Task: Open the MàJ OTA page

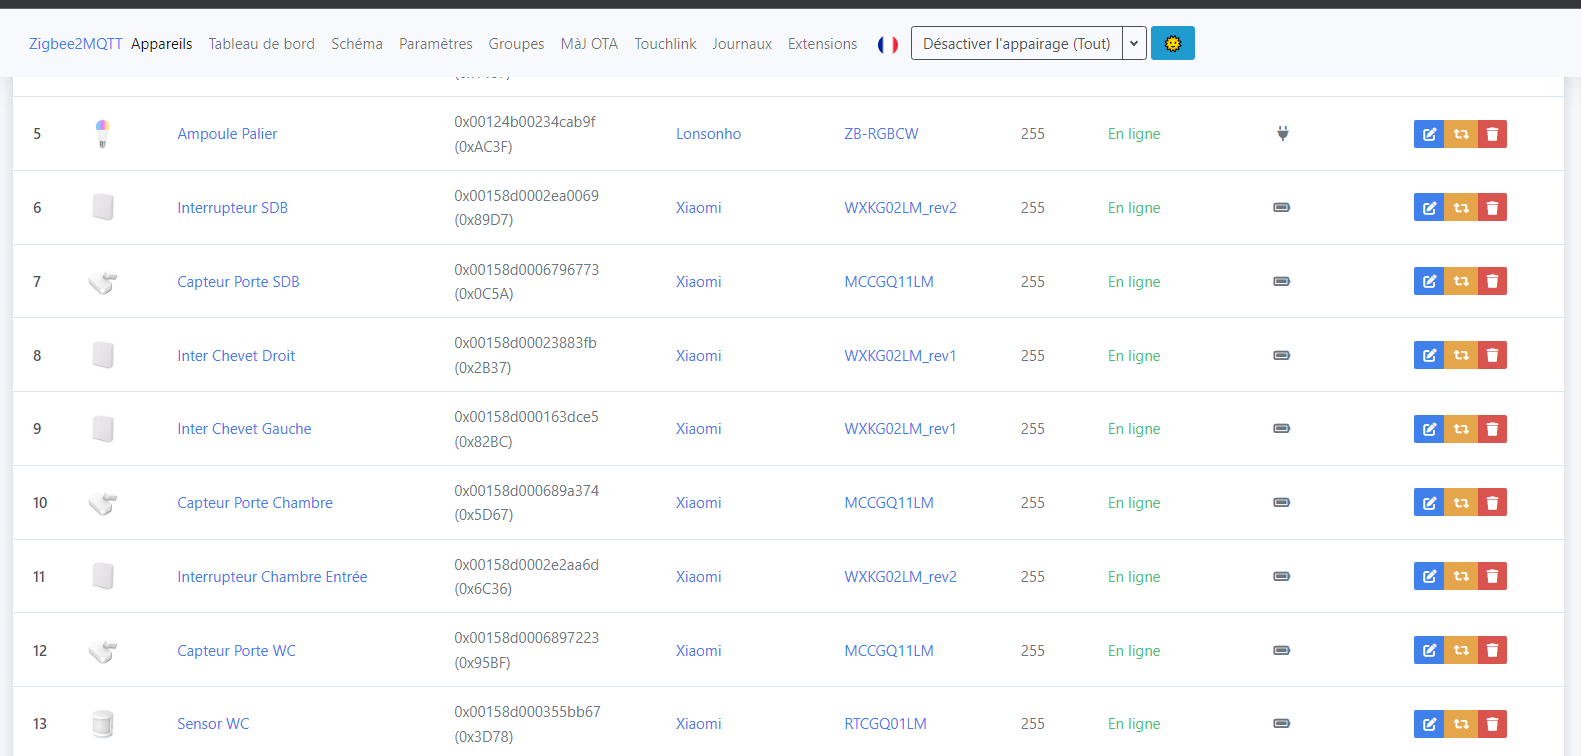Action: tap(589, 44)
